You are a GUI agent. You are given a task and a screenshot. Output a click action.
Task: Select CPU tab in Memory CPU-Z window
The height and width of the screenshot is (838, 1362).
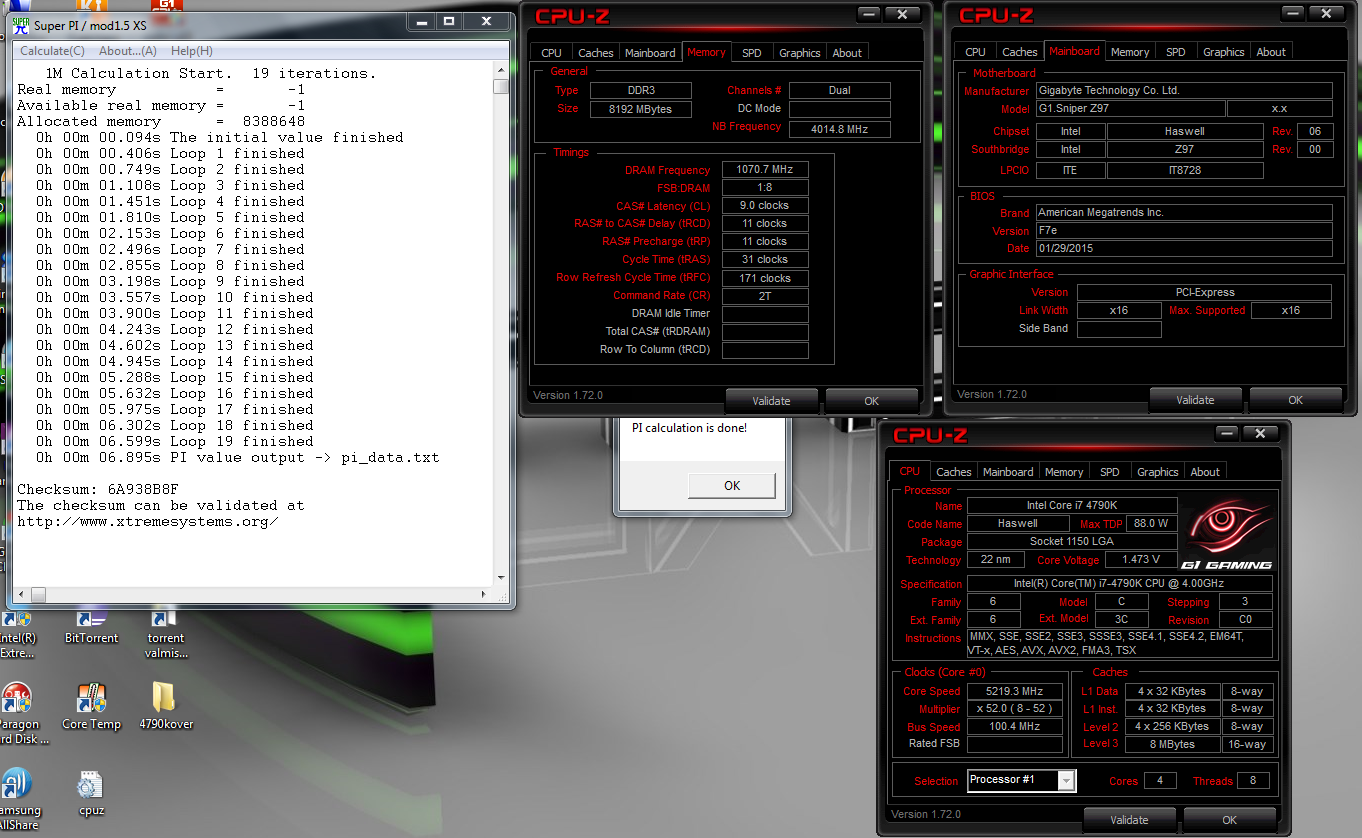tap(551, 52)
